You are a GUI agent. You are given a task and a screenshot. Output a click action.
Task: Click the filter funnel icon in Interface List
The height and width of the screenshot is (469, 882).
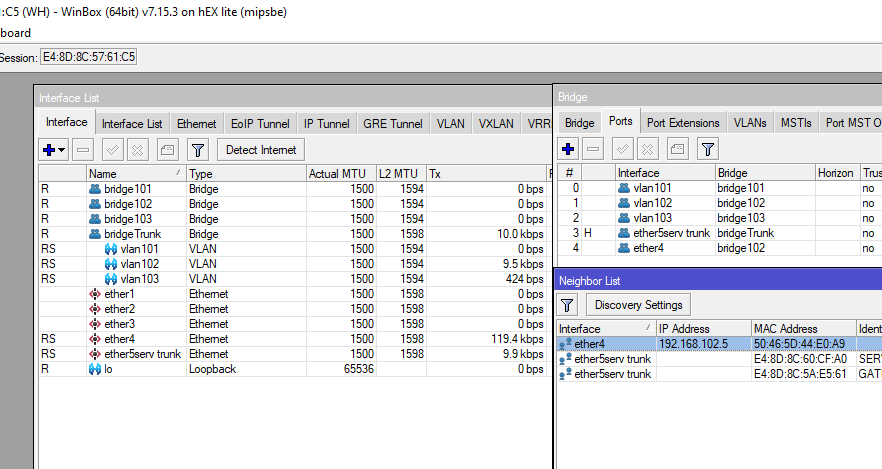tap(198, 150)
